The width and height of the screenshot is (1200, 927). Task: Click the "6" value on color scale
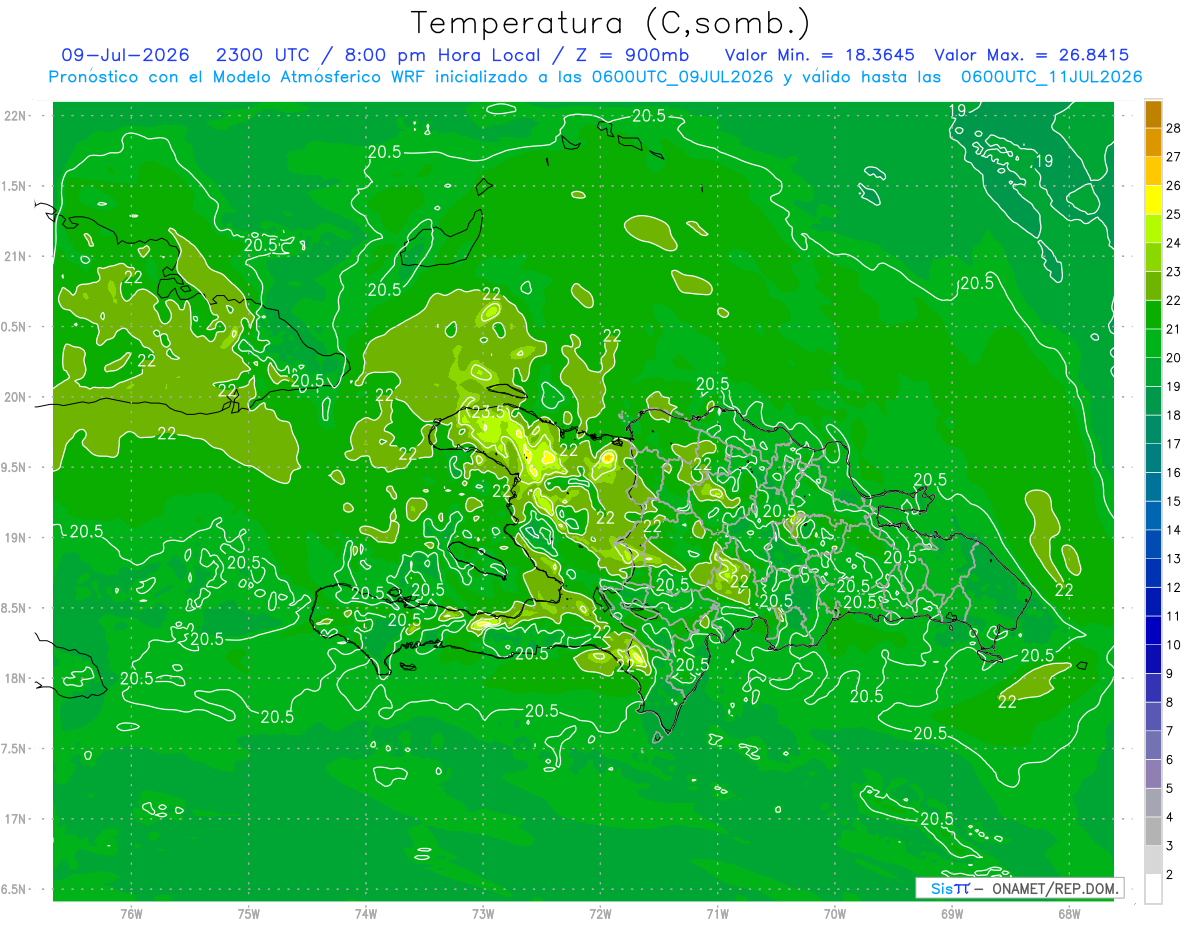click(1170, 759)
